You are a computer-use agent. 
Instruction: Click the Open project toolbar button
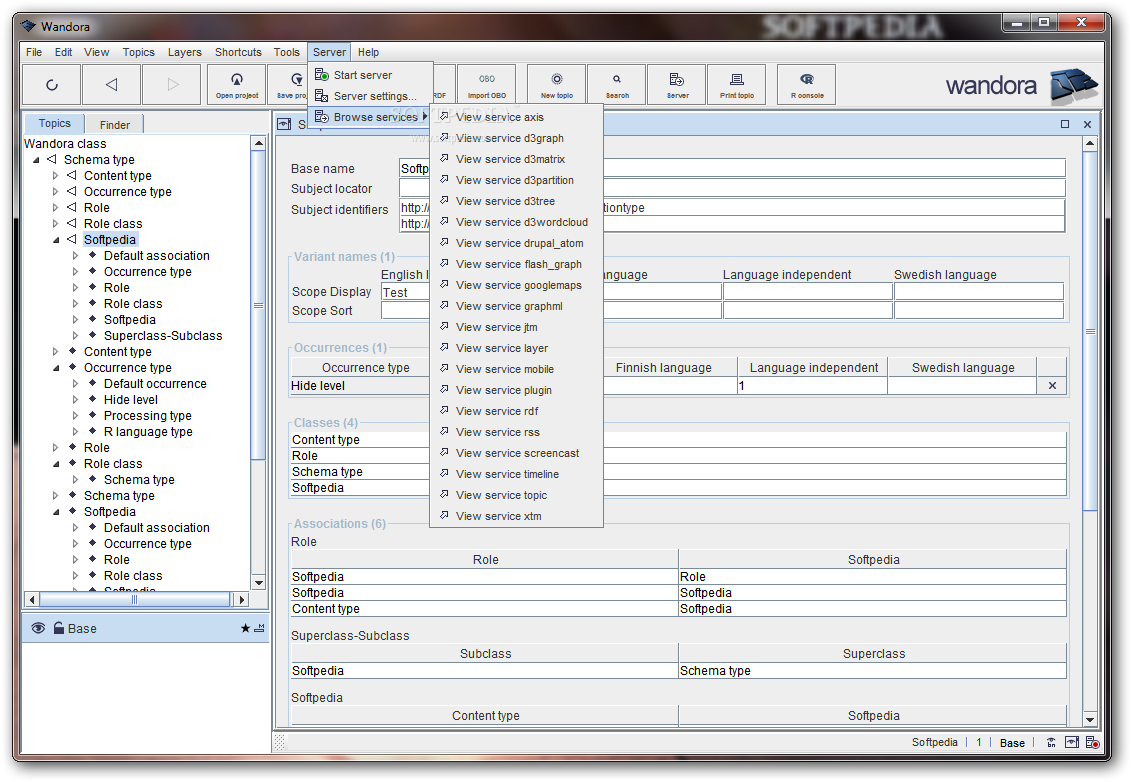(237, 84)
